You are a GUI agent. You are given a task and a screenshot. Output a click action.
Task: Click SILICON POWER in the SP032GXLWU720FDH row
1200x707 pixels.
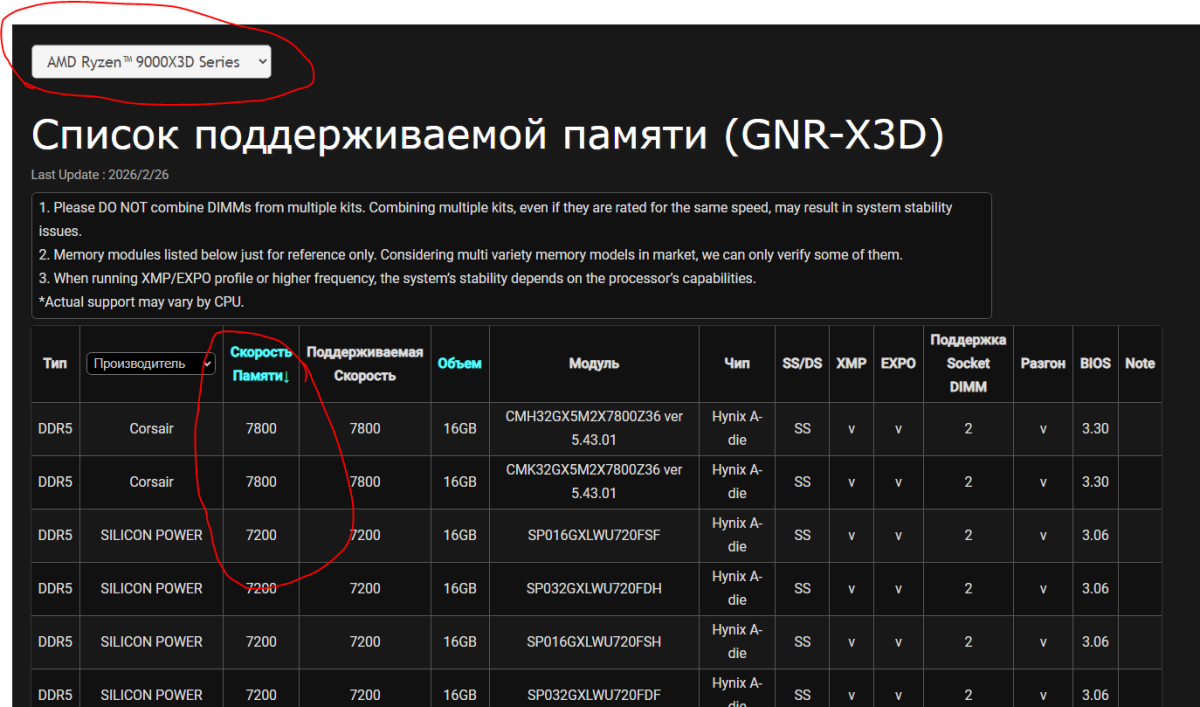tap(152, 588)
